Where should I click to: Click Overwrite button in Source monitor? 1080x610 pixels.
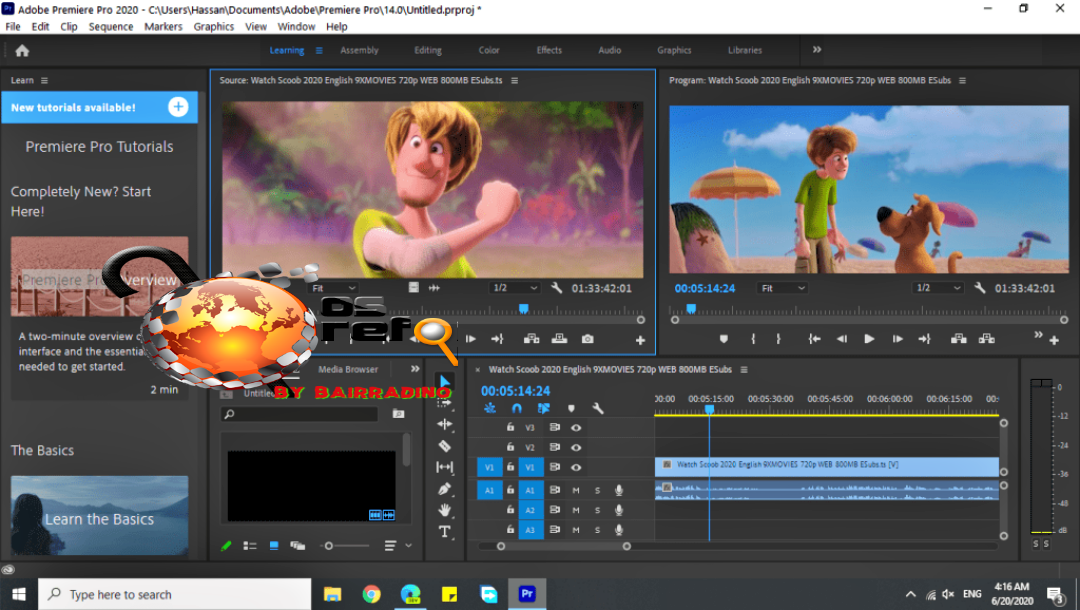click(559, 339)
